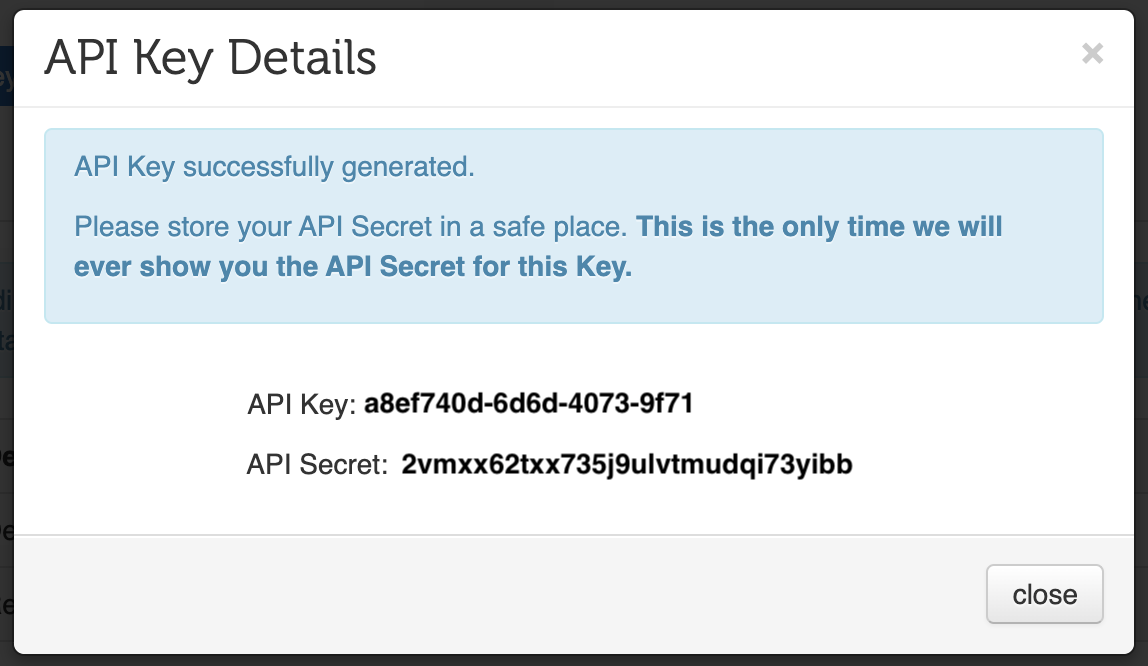Click the dimmed blue button behind the dialog

tap(6, 82)
